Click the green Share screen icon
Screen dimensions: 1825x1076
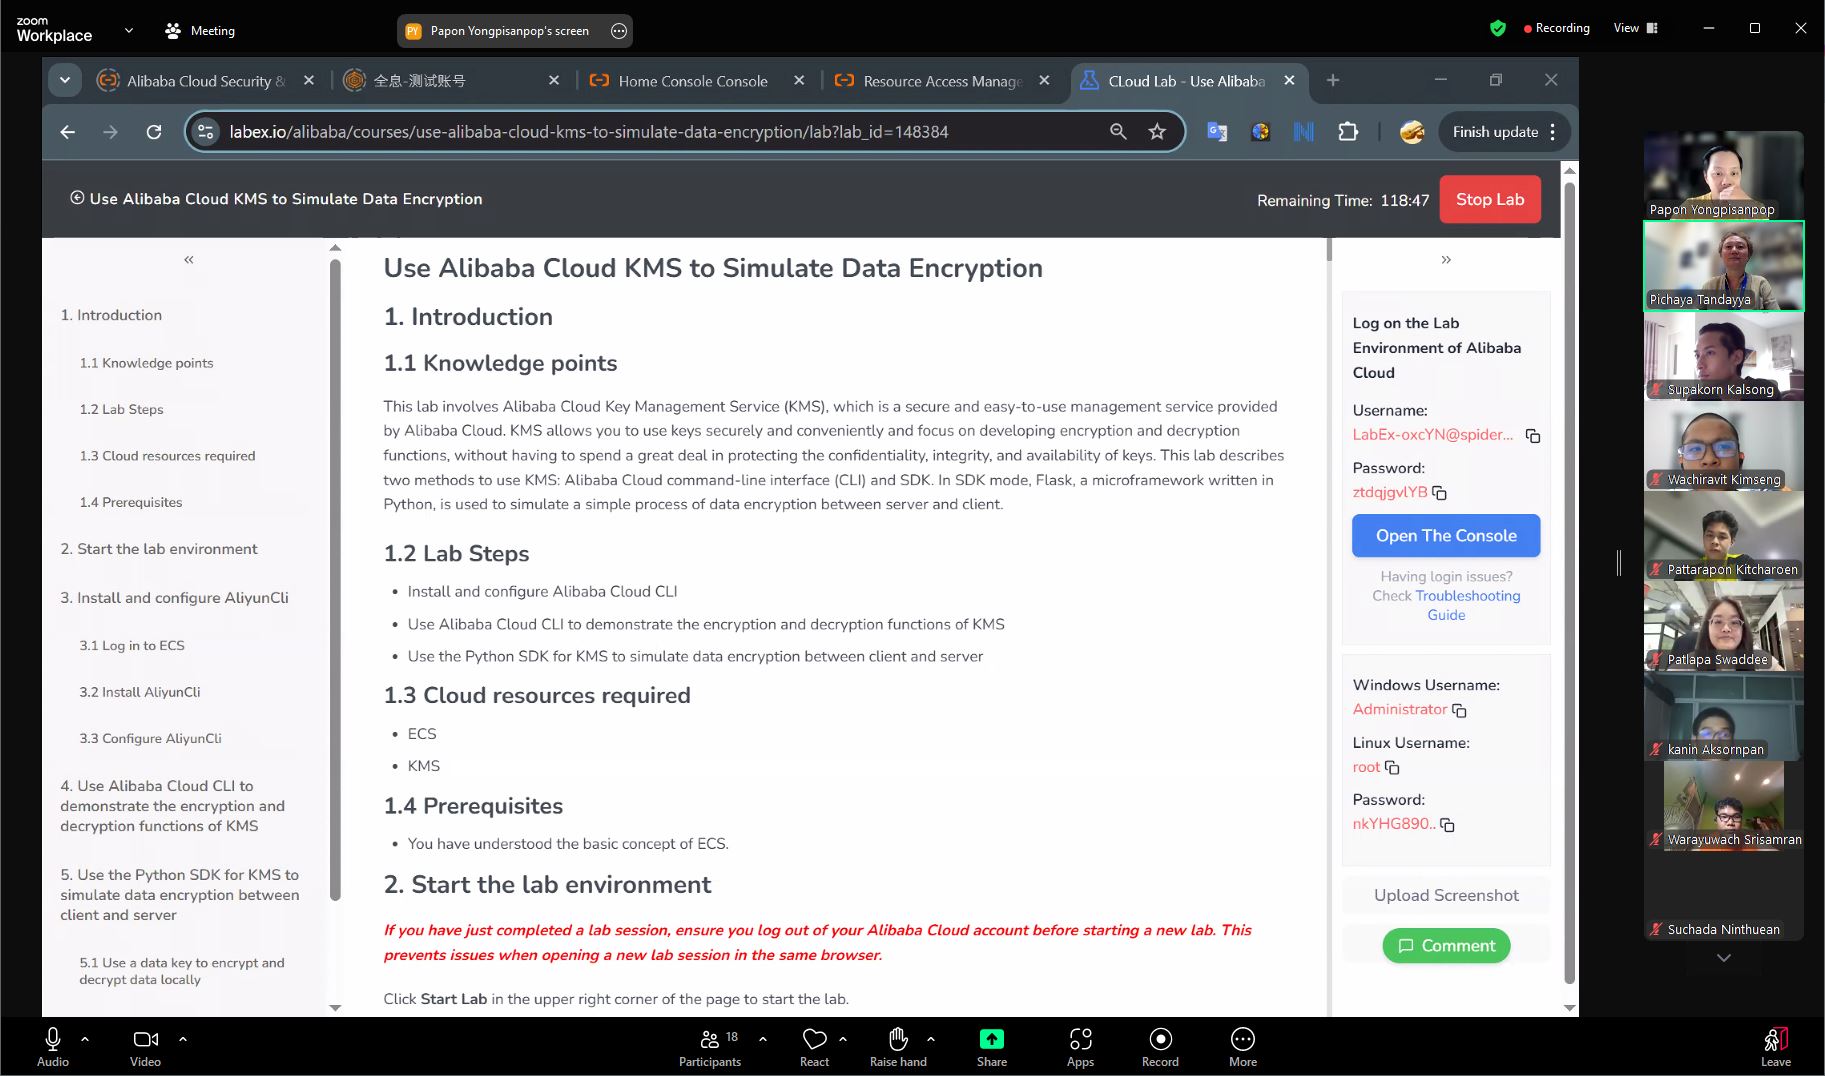[991, 1040]
